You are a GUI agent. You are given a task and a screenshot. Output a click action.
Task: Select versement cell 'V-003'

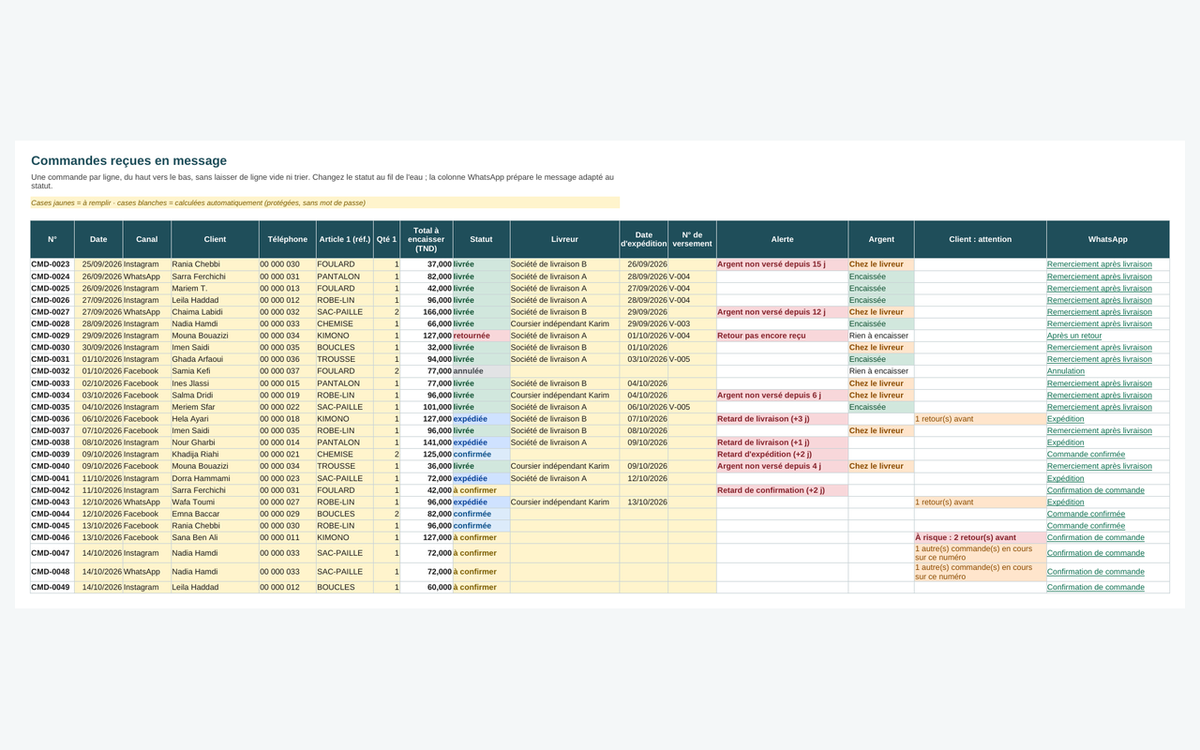(692, 324)
